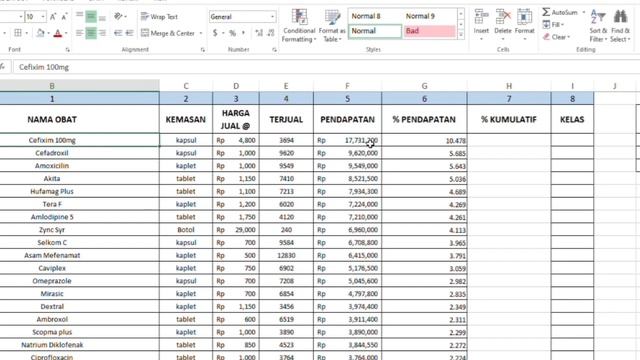The image size is (640, 360).
Task: Open Format as Table gallery
Action: pyautogui.click(x=332, y=26)
